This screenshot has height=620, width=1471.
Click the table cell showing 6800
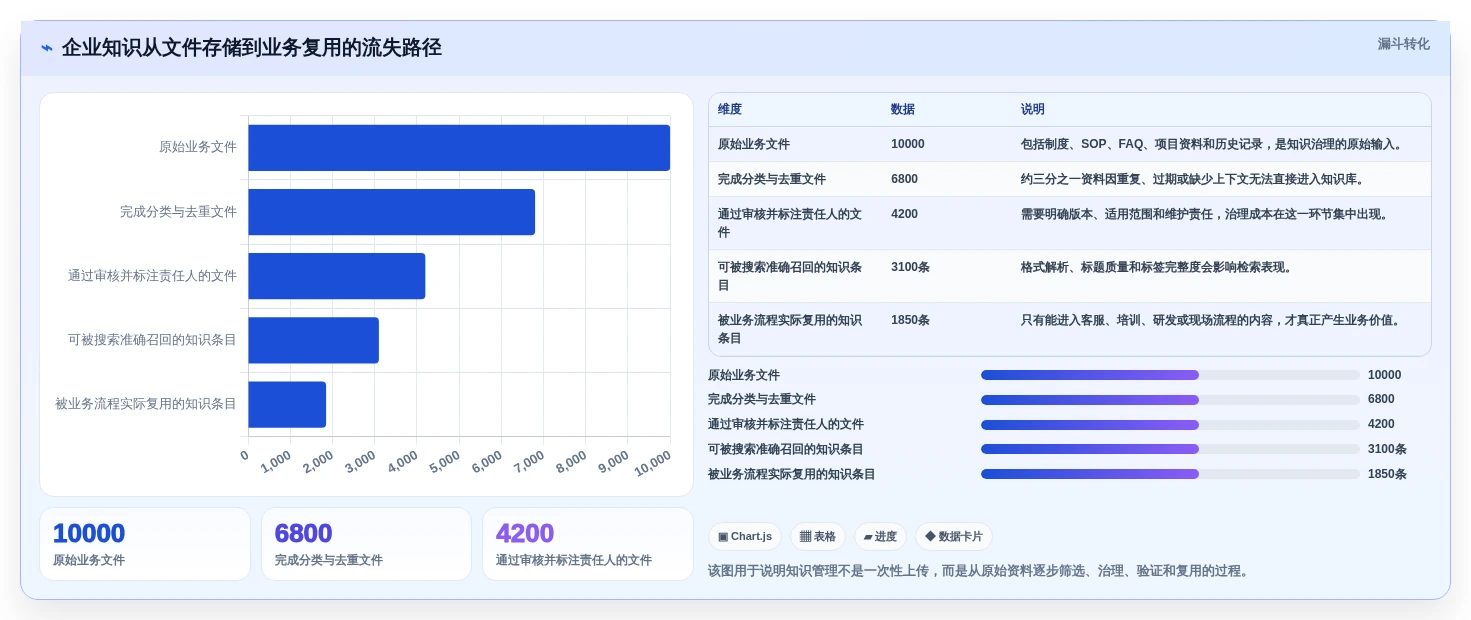(x=904, y=179)
